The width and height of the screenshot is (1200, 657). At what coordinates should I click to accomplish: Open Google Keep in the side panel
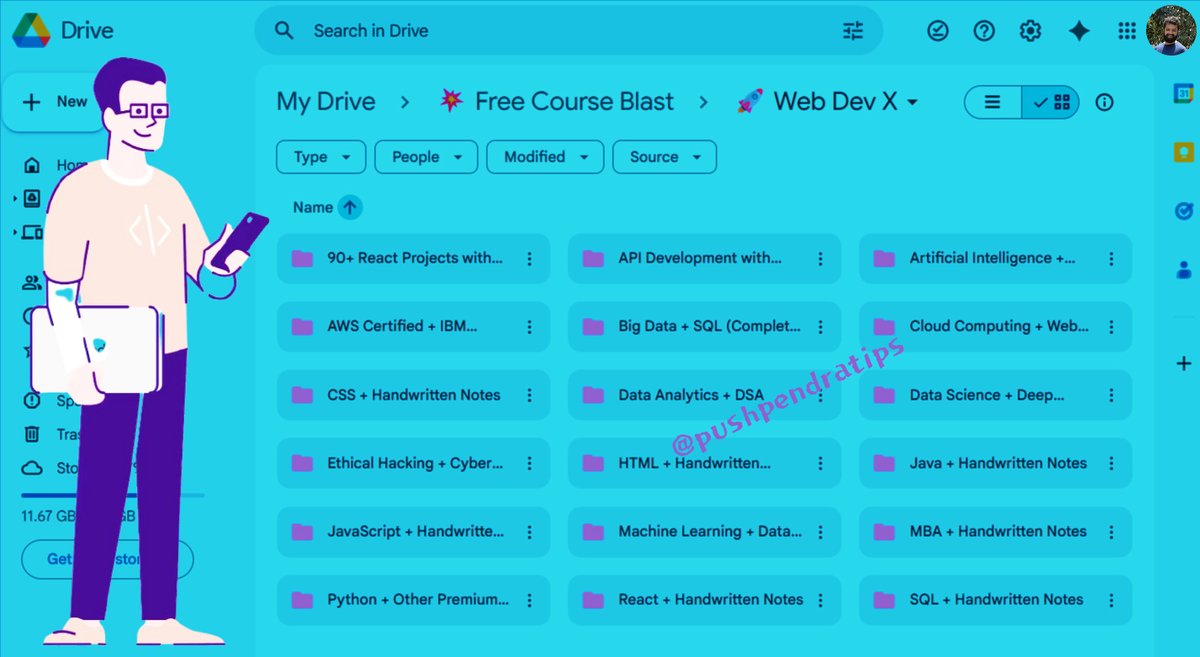(1183, 152)
